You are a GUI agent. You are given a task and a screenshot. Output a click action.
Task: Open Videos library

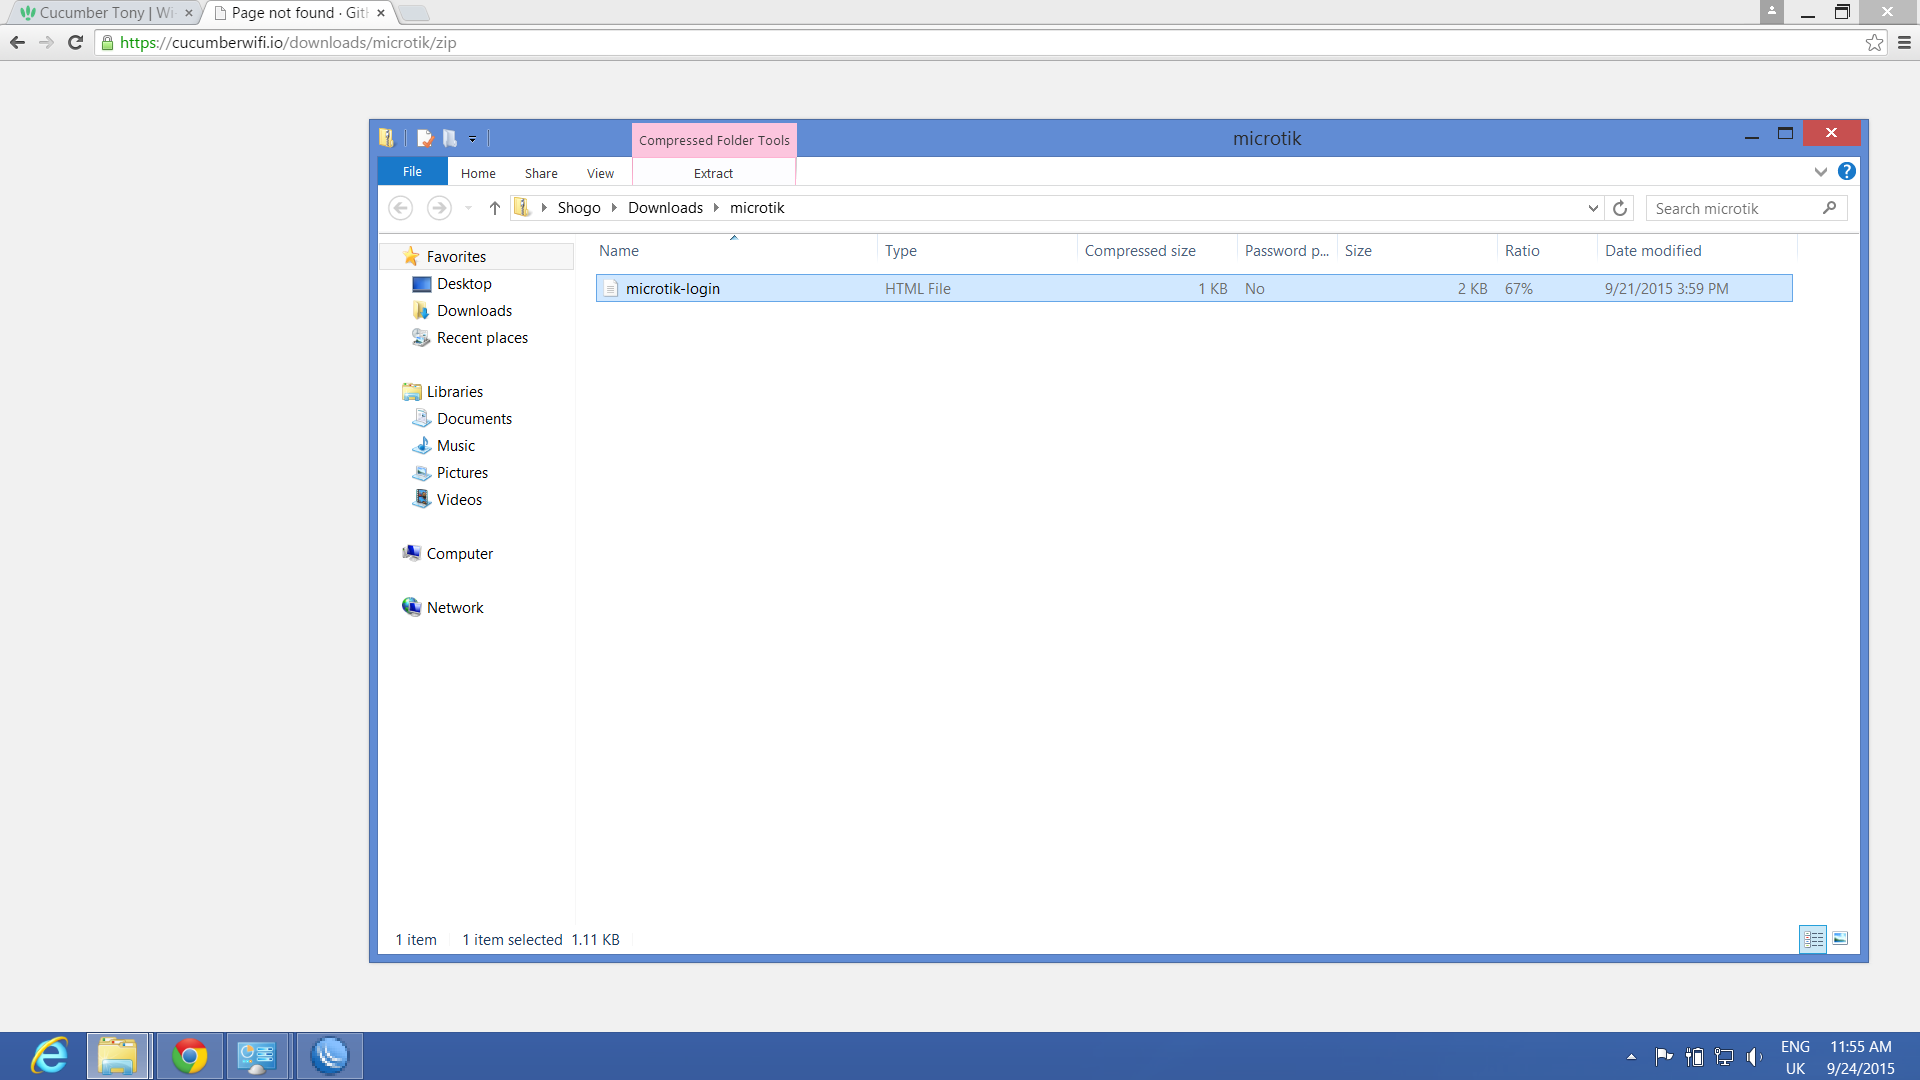[459, 500]
